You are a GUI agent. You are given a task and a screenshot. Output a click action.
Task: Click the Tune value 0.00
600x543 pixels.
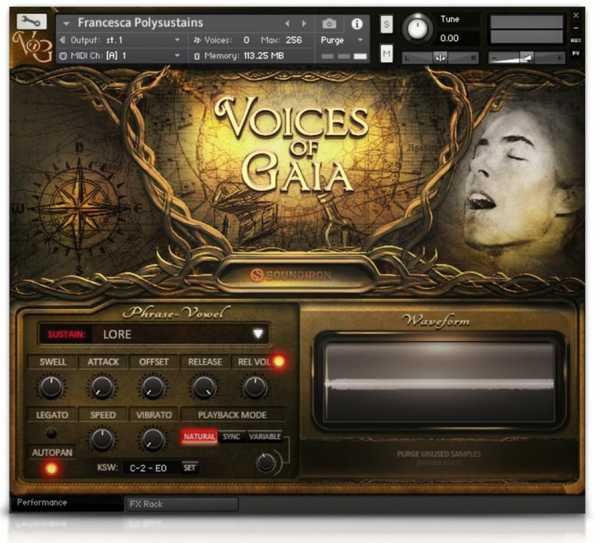click(450, 38)
